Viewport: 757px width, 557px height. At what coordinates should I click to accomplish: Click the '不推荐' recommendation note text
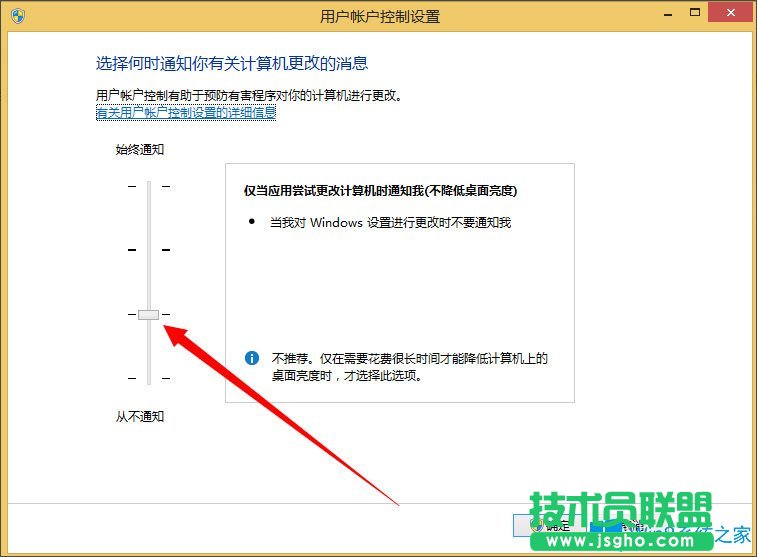409,367
